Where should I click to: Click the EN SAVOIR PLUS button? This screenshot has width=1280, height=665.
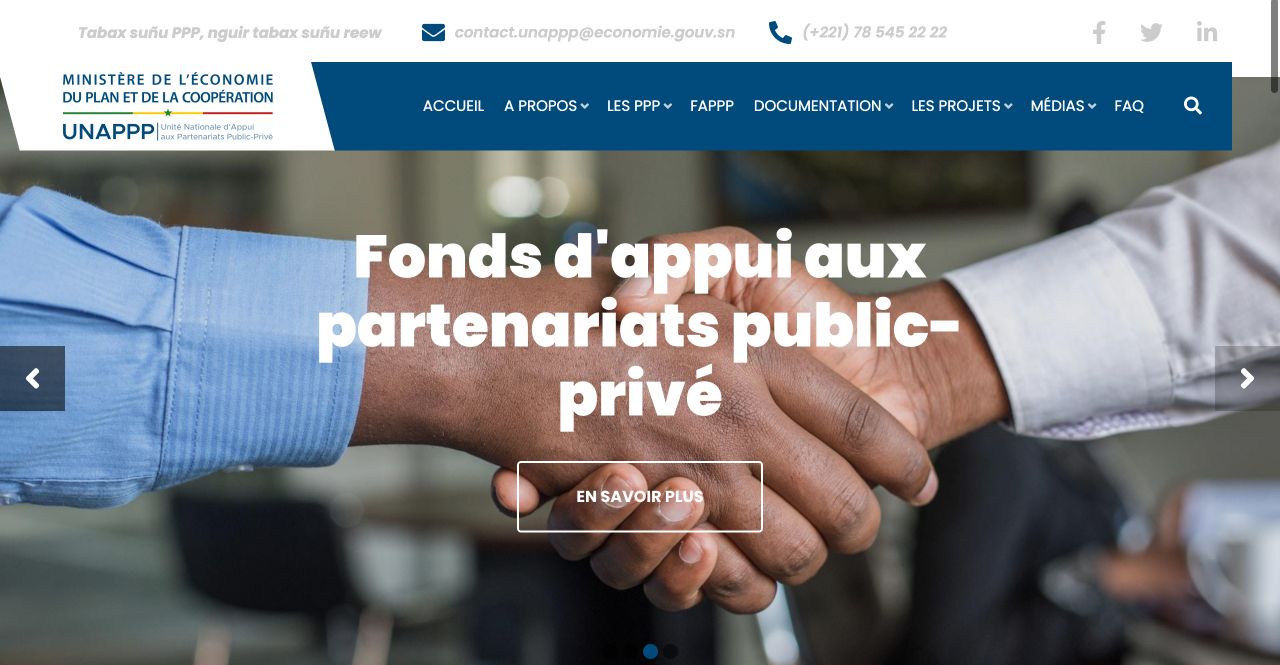640,496
